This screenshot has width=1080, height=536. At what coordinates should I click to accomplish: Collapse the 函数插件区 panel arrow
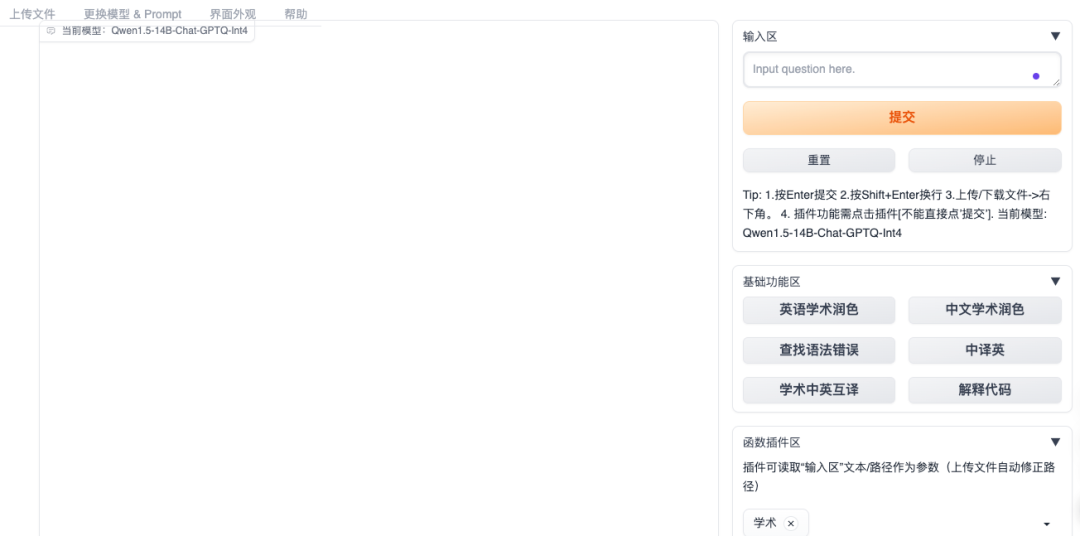[1055, 442]
